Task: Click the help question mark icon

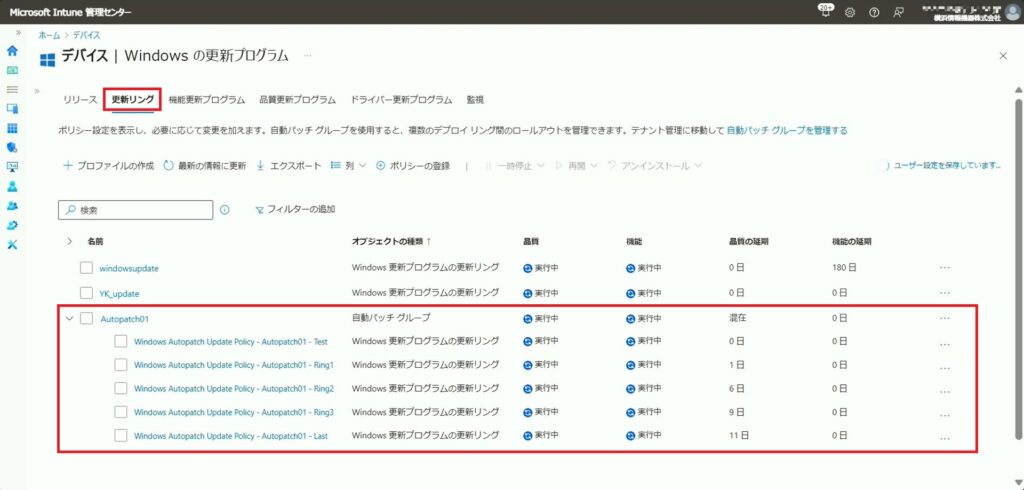Action: pyautogui.click(x=874, y=12)
